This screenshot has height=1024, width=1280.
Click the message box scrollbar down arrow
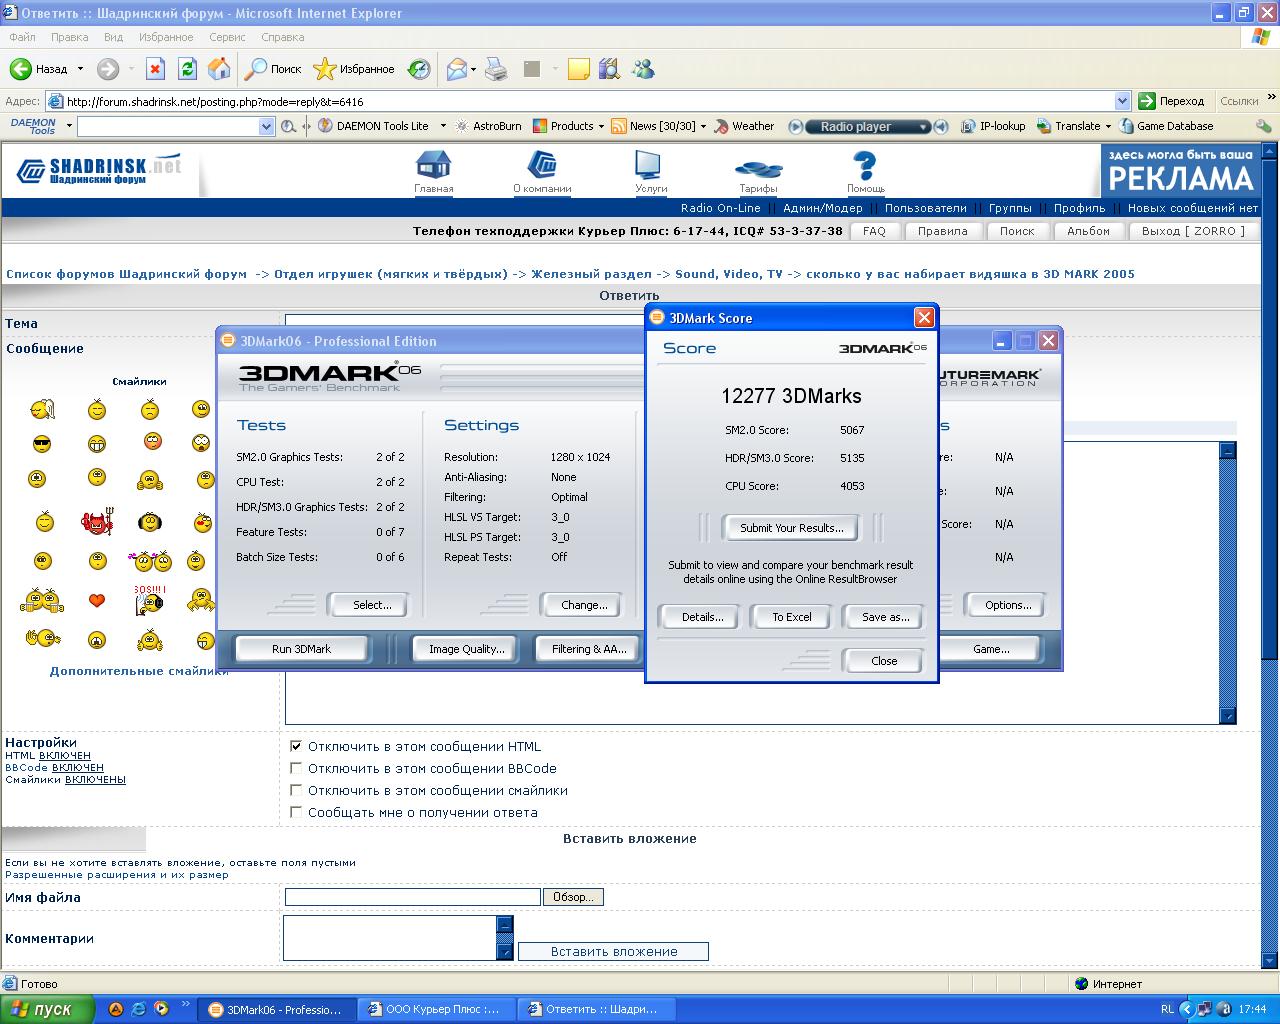(1228, 715)
